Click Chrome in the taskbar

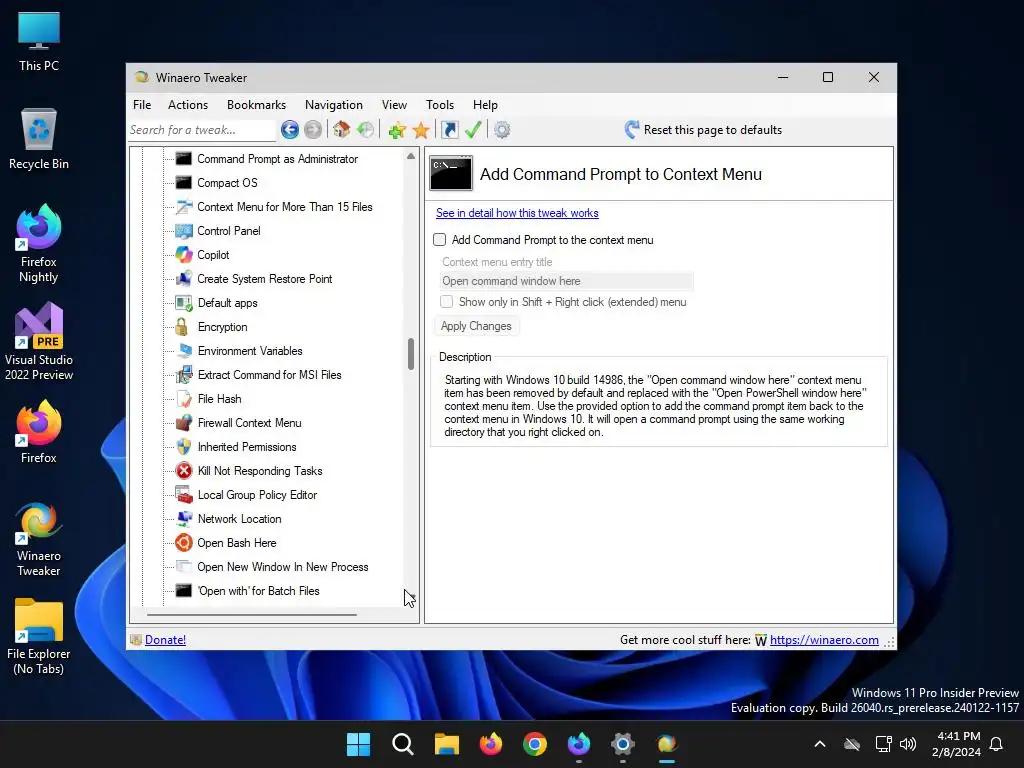point(535,744)
